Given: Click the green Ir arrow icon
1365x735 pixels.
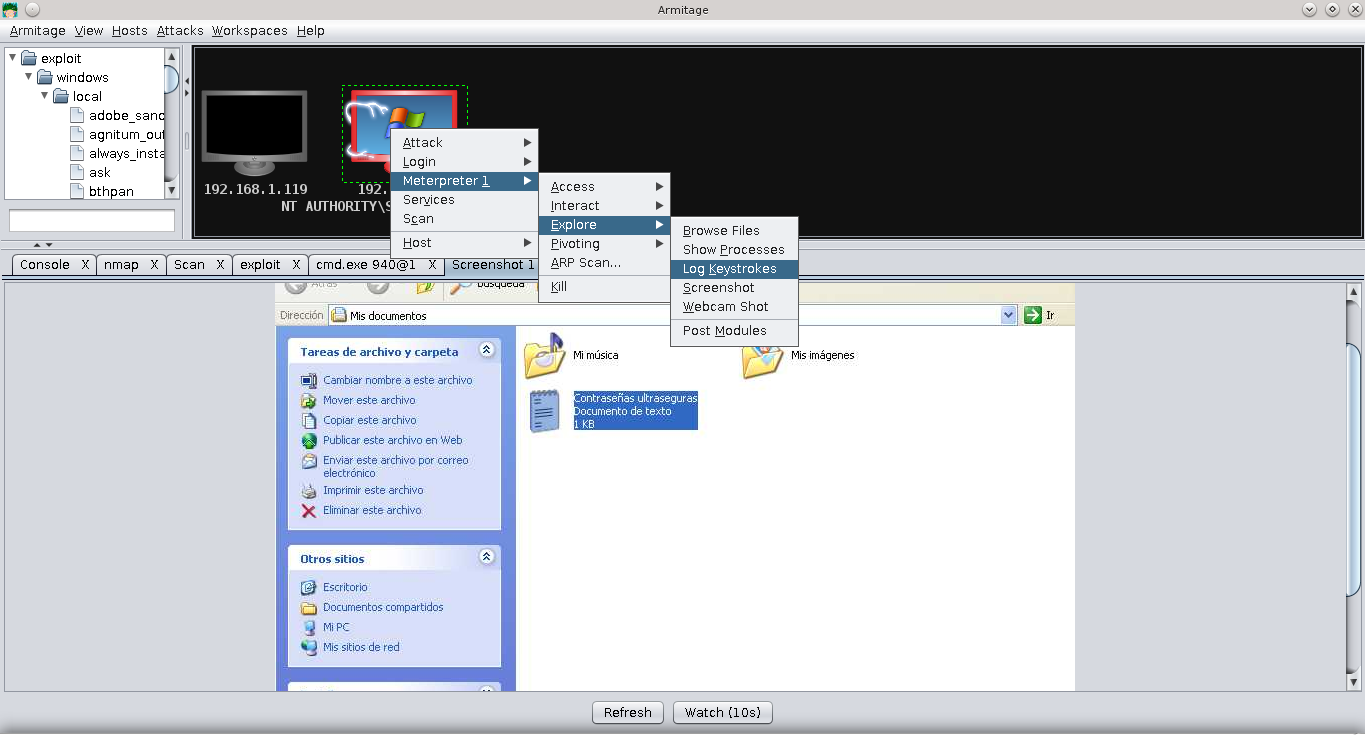Looking at the screenshot, I should coord(1031,314).
